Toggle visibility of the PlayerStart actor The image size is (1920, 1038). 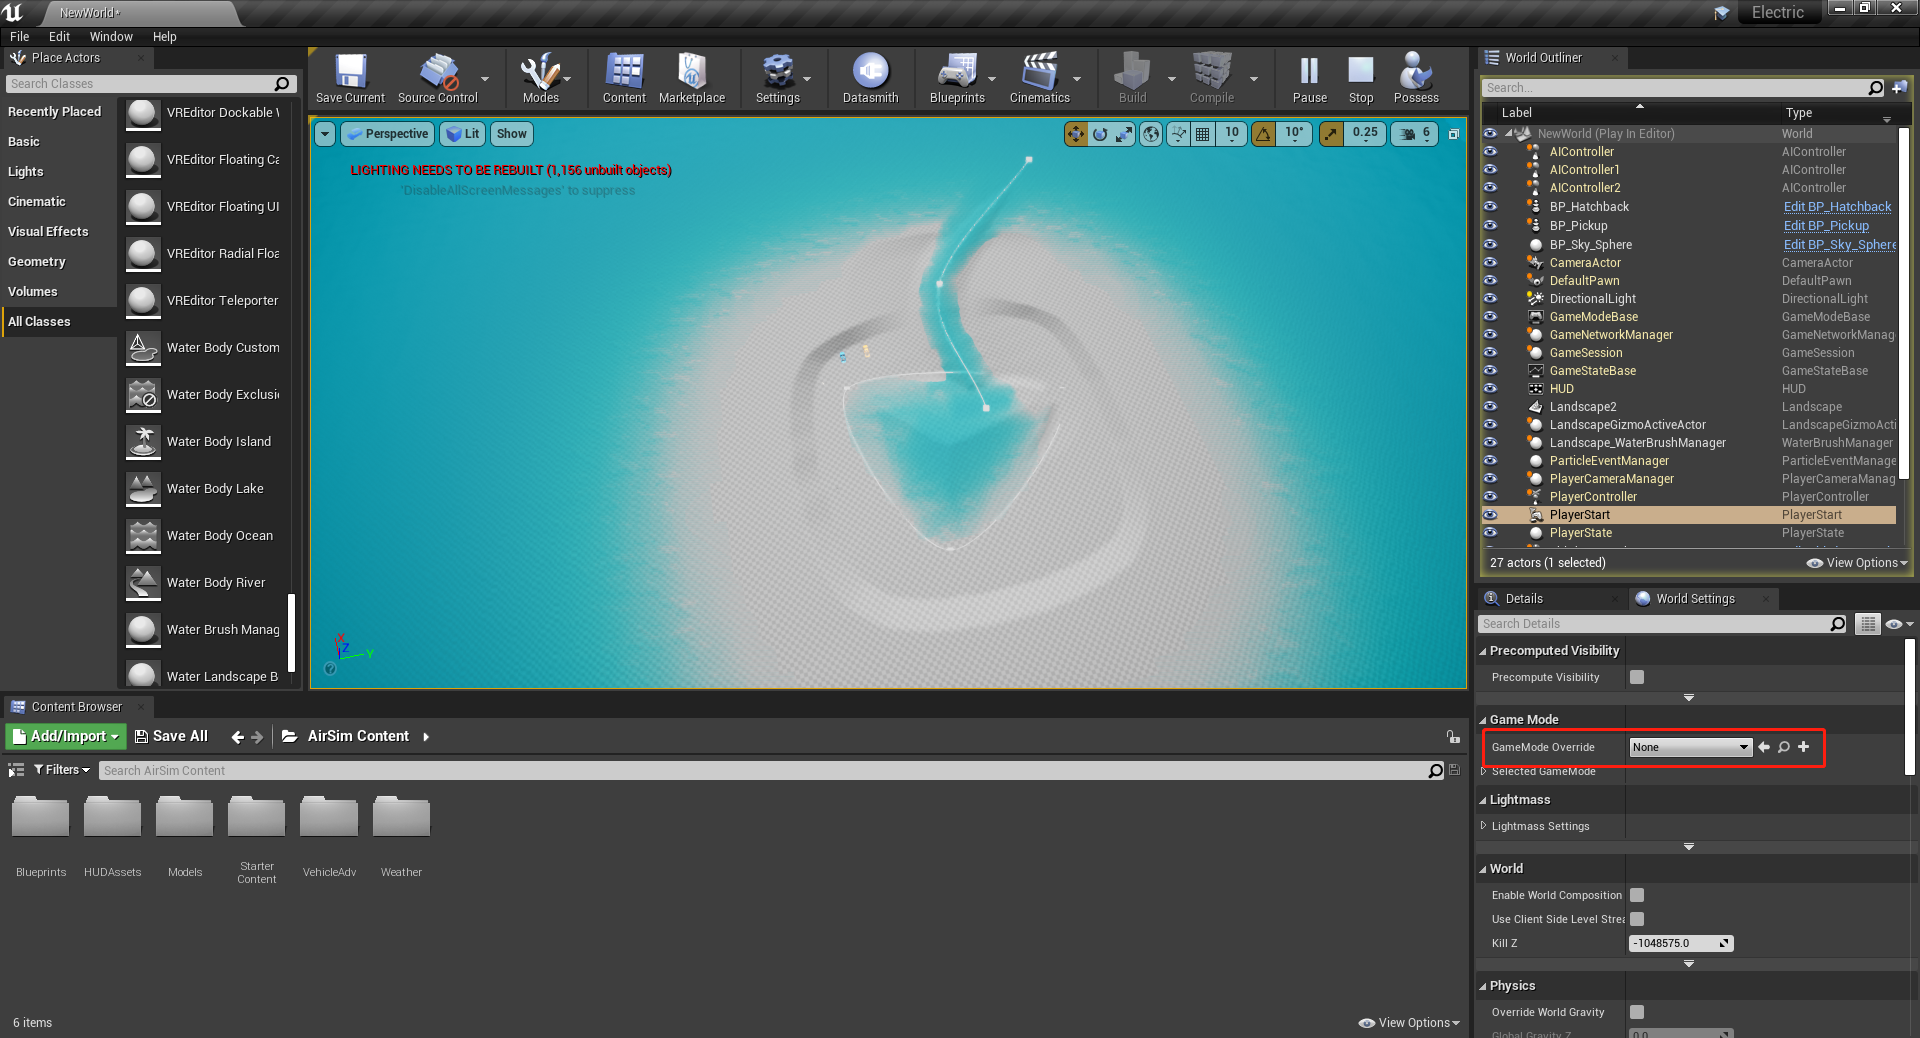1490,515
